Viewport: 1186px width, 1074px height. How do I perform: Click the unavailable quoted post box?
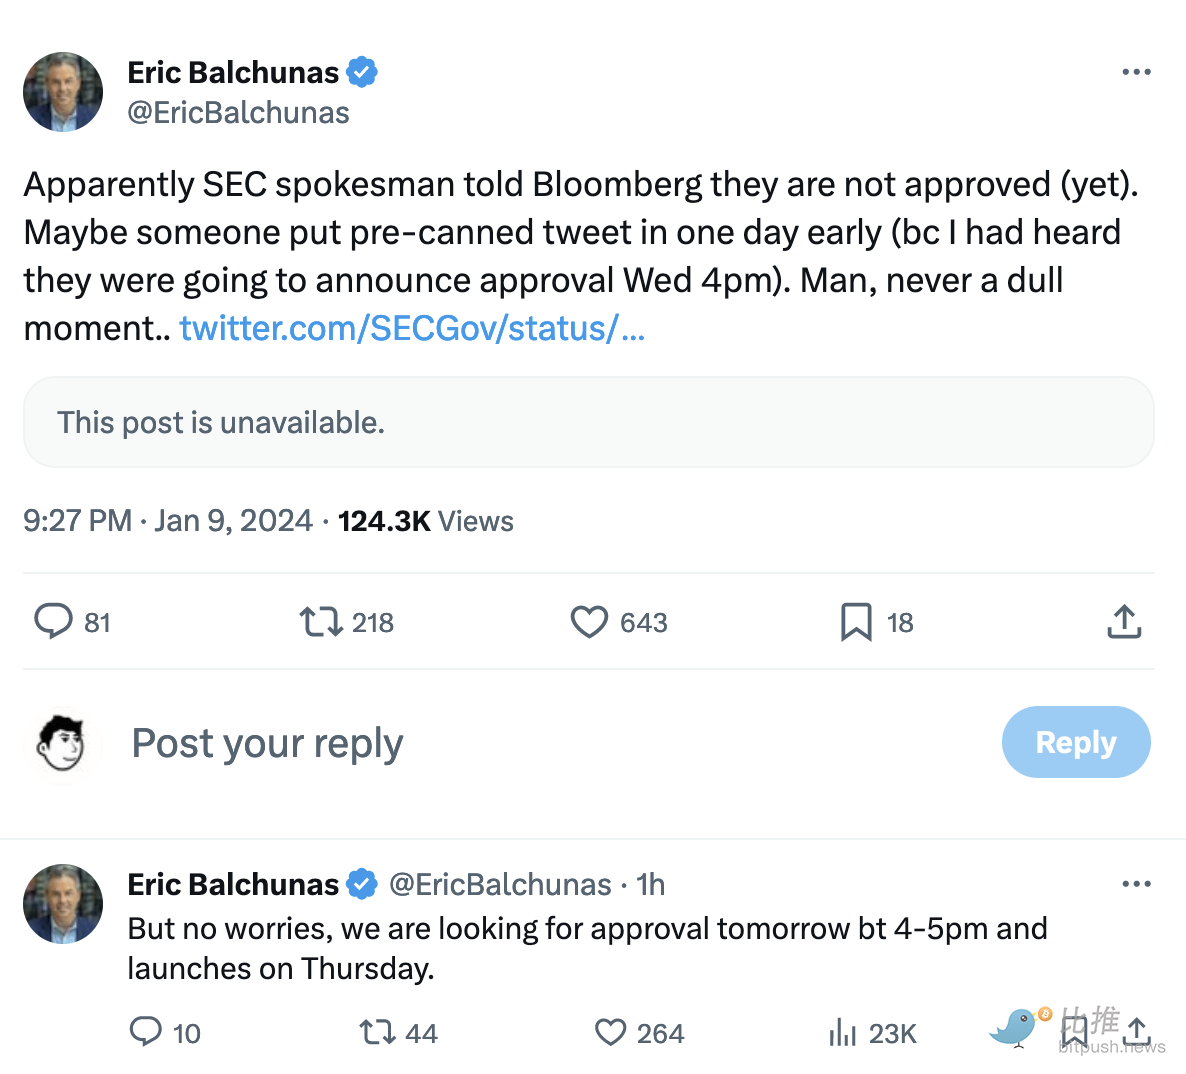[589, 422]
